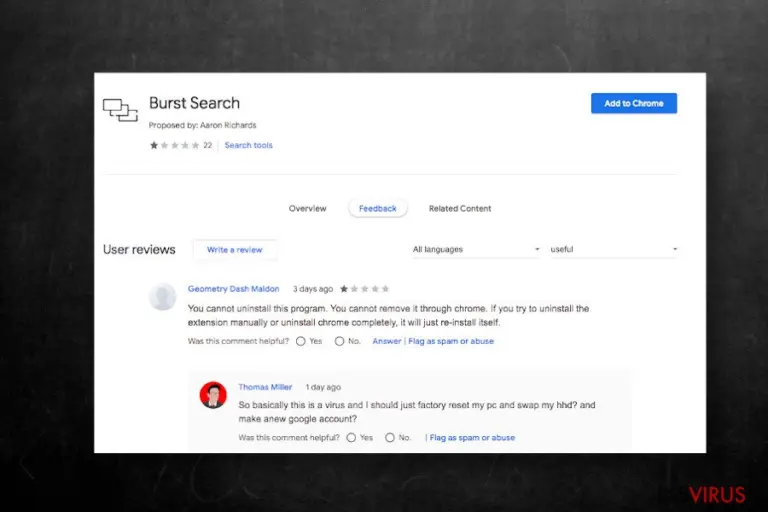Click the Burst Search title
The height and width of the screenshot is (512, 768).
pyautogui.click(x=194, y=103)
